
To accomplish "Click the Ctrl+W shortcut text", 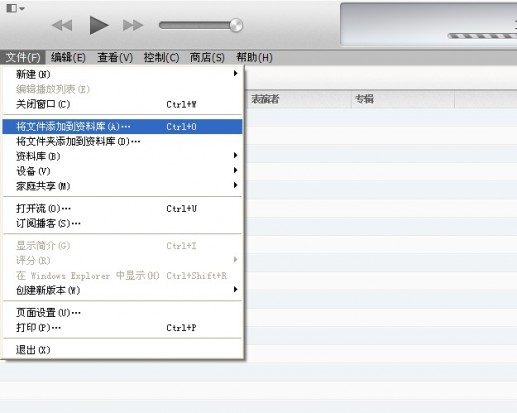I will [181, 104].
